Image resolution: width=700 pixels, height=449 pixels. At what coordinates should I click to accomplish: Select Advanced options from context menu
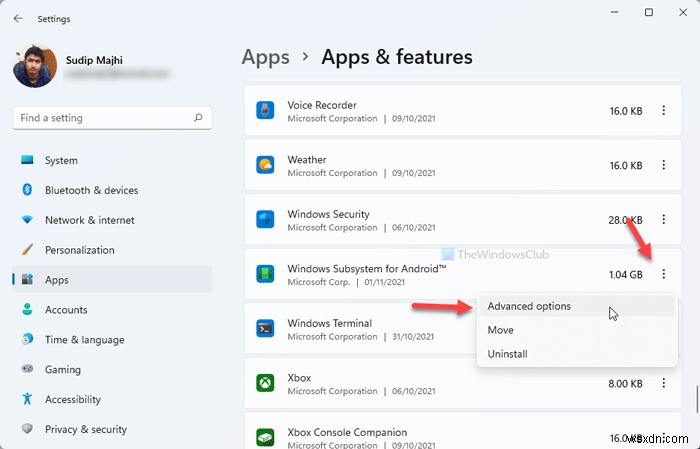click(x=529, y=306)
